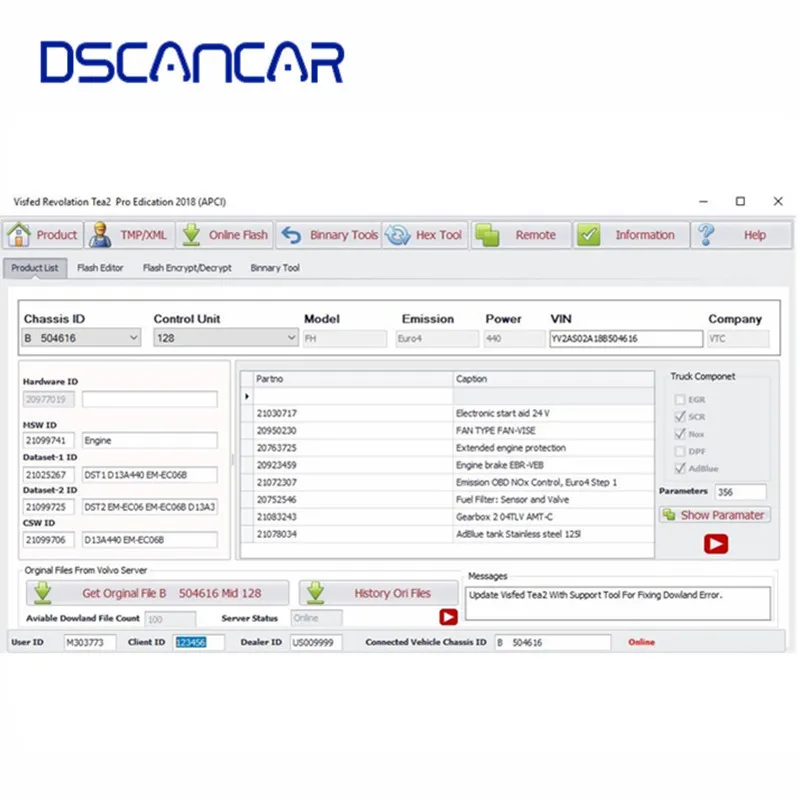Click DST1 D13A440 EM-EC06B field
This screenshot has width=800, height=800.
[x=149, y=475]
